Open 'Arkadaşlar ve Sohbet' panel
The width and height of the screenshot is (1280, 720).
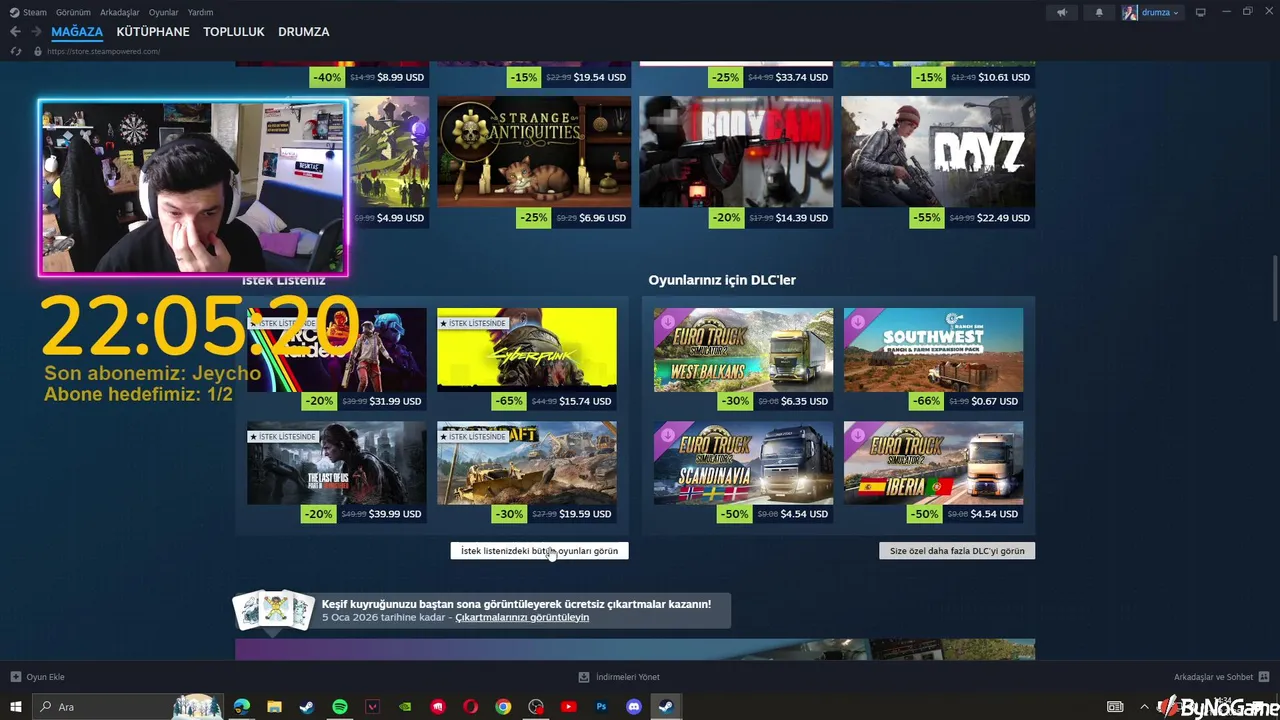coord(1221,677)
